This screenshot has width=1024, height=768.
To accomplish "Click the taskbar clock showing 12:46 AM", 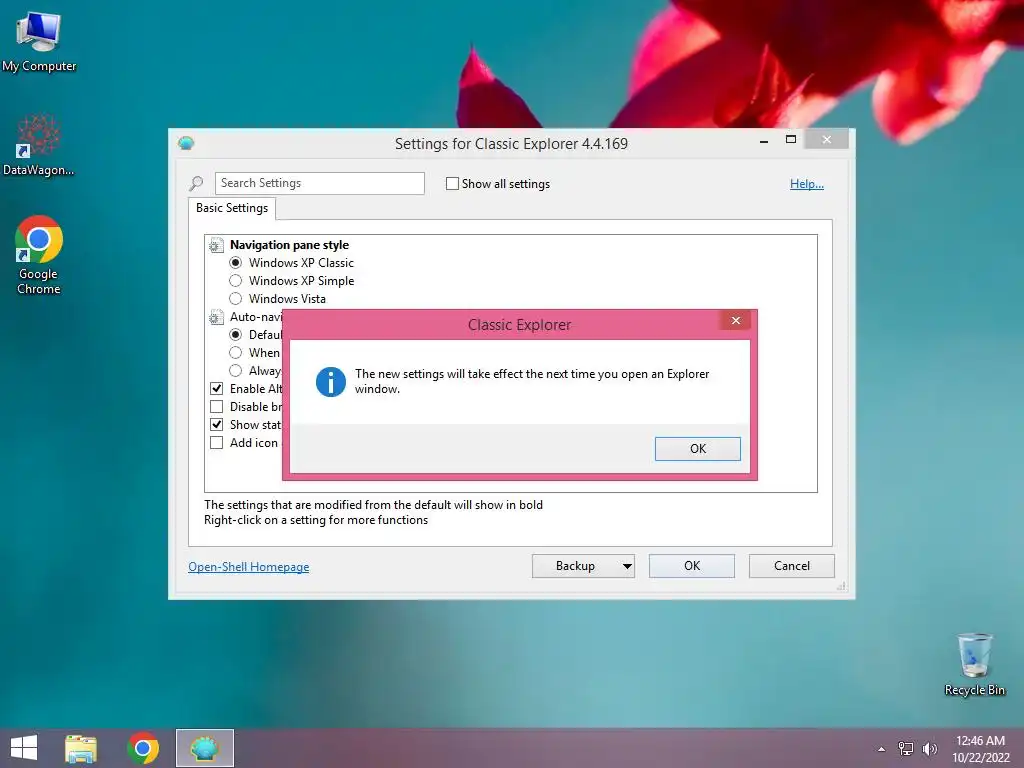I will point(980,748).
